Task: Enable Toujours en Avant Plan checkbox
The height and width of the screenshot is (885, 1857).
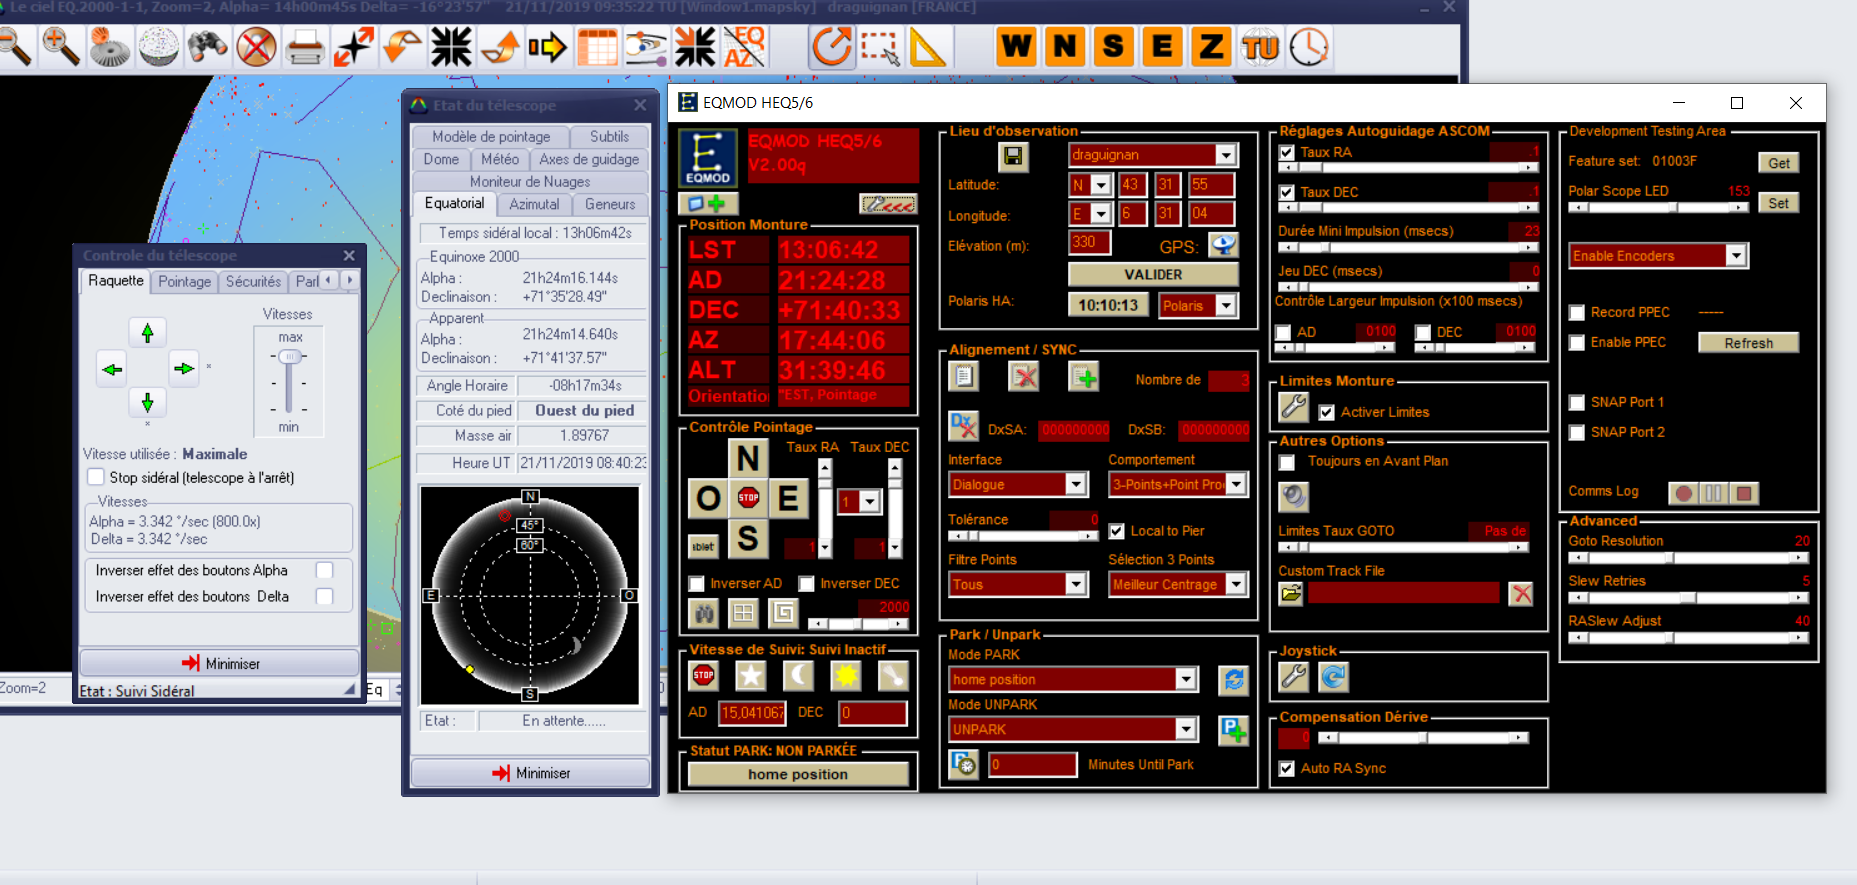Action: point(1287,462)
